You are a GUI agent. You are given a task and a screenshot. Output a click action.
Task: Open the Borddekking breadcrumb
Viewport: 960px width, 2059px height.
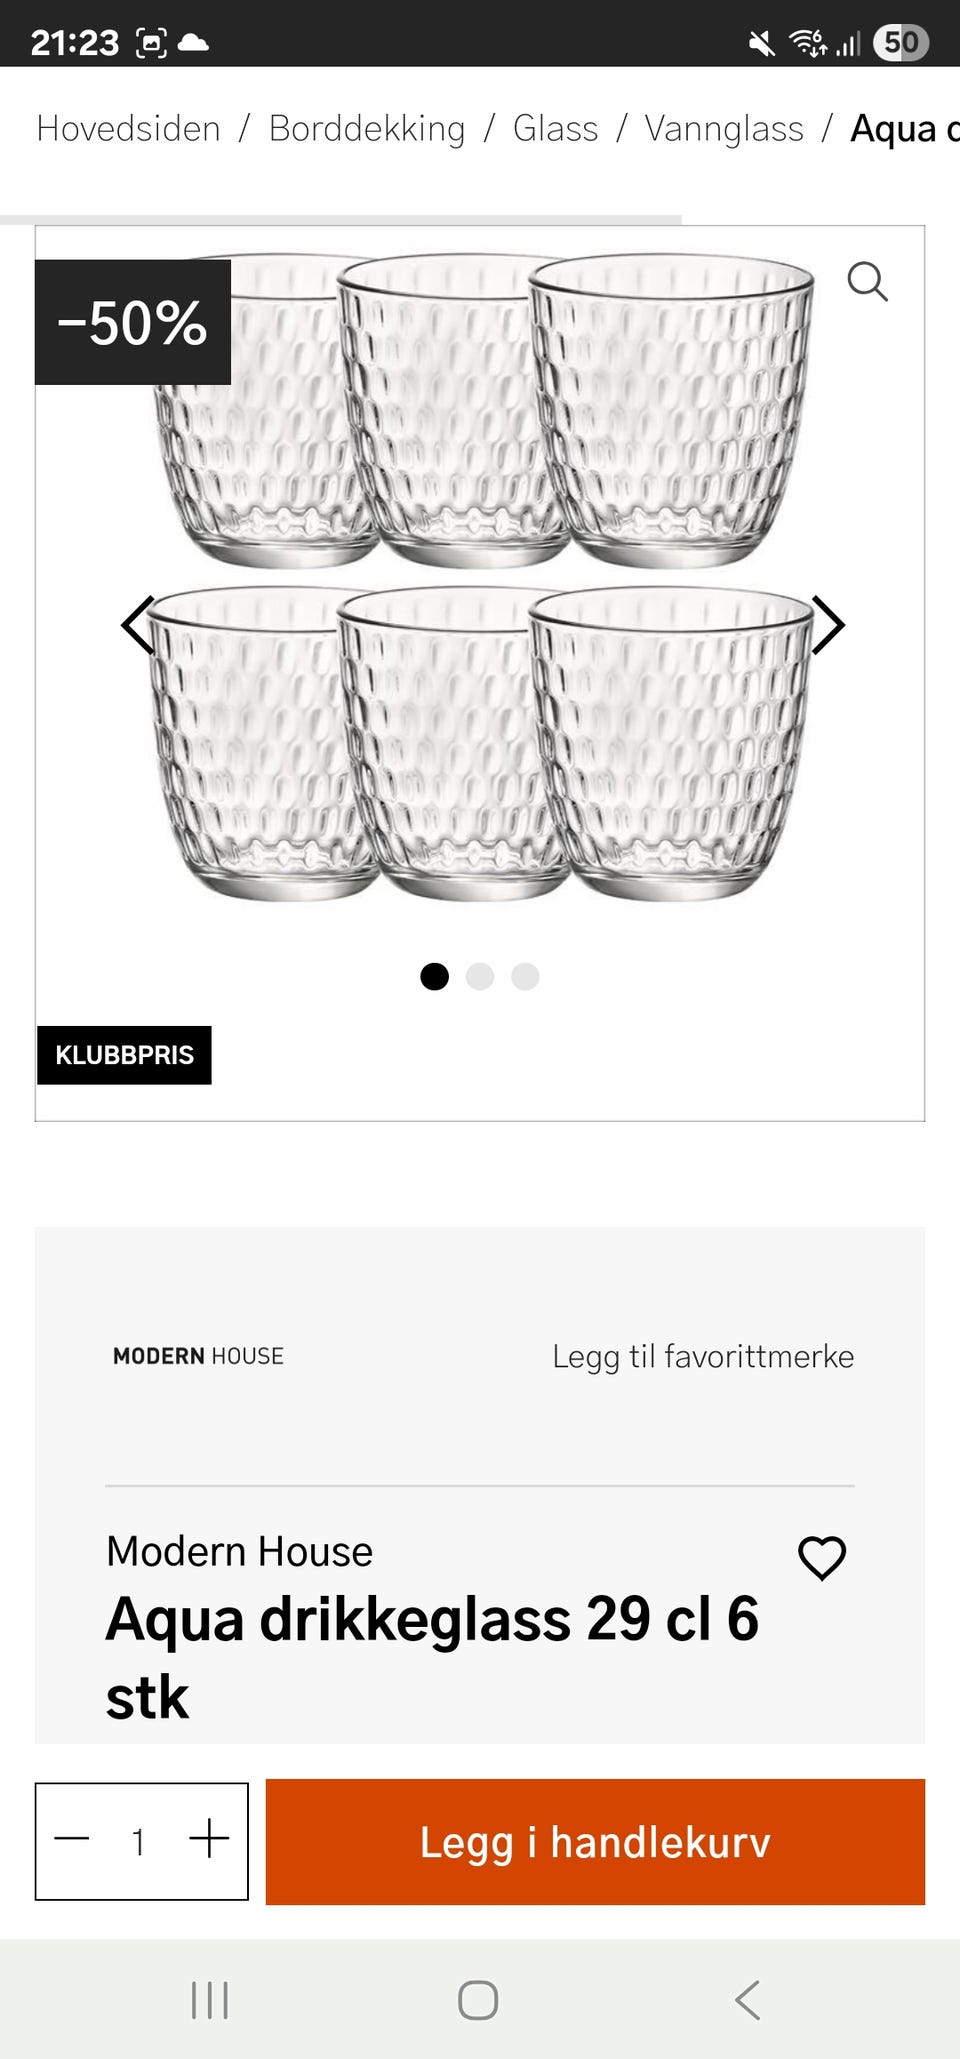point(367,129)
